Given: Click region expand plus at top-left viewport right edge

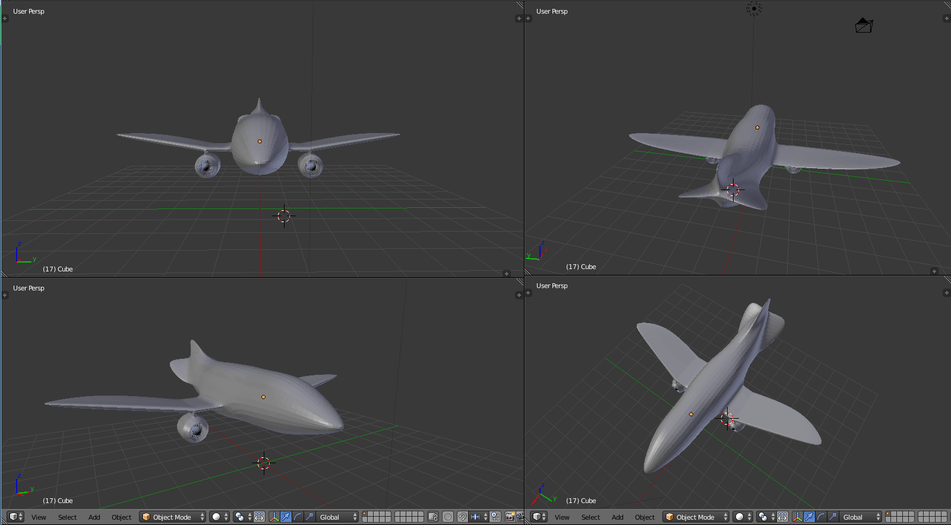Looking at the screenshot, I should pos(519,18).
